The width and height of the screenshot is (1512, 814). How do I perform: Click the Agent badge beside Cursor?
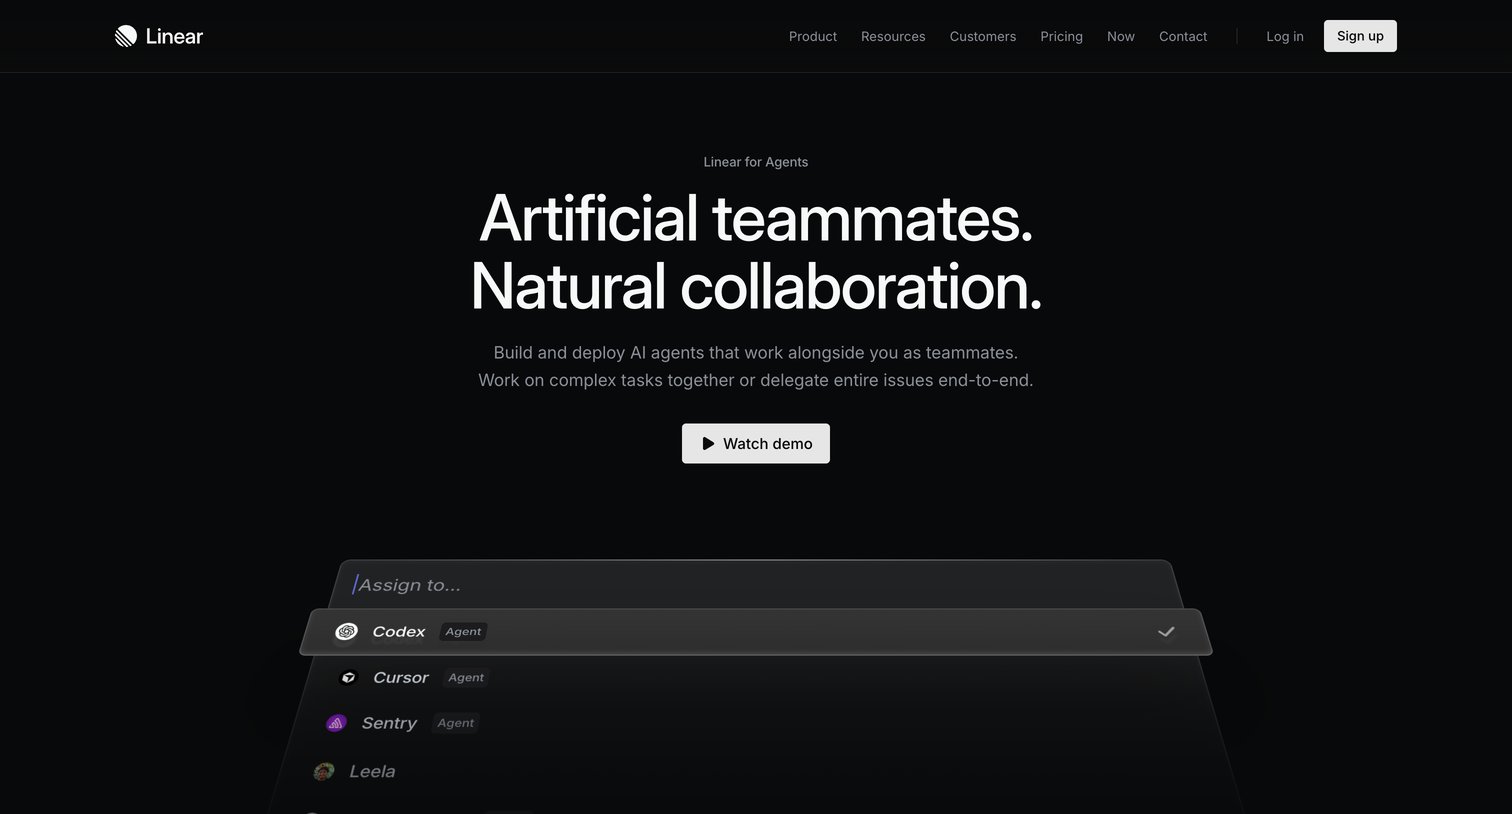(x=466, y=677)
